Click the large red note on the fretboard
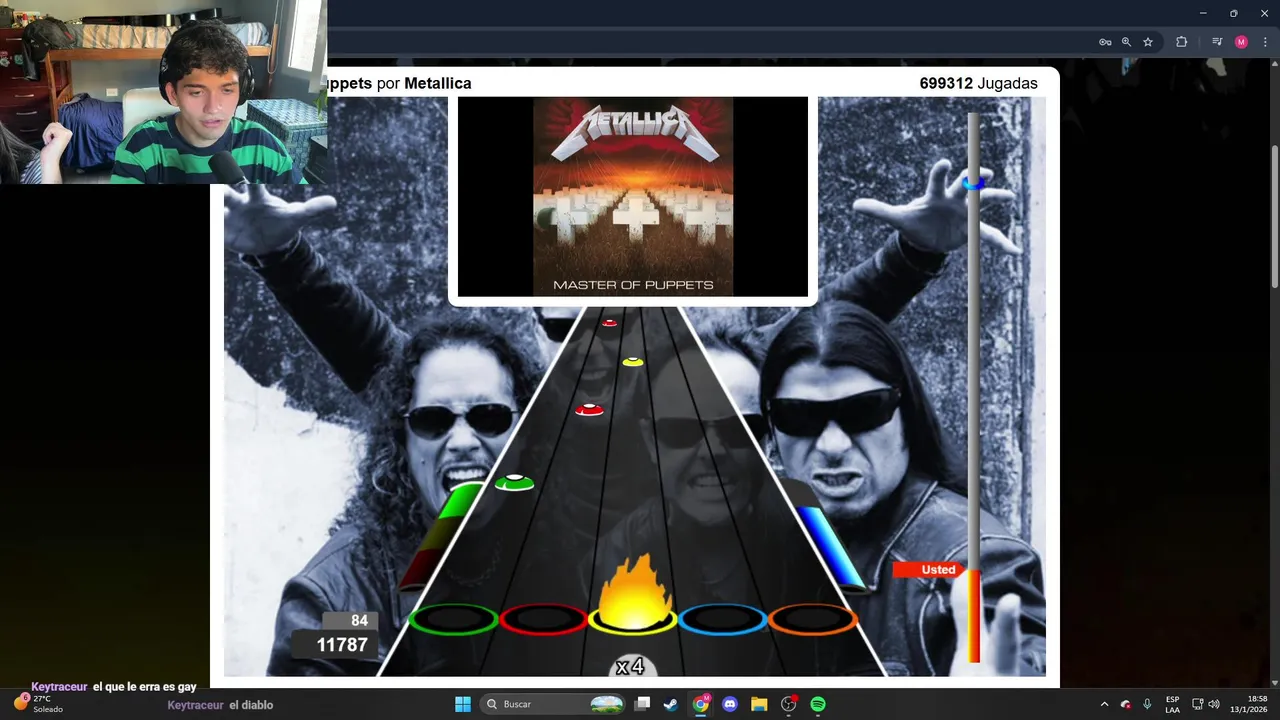 (x=589, y=409)
